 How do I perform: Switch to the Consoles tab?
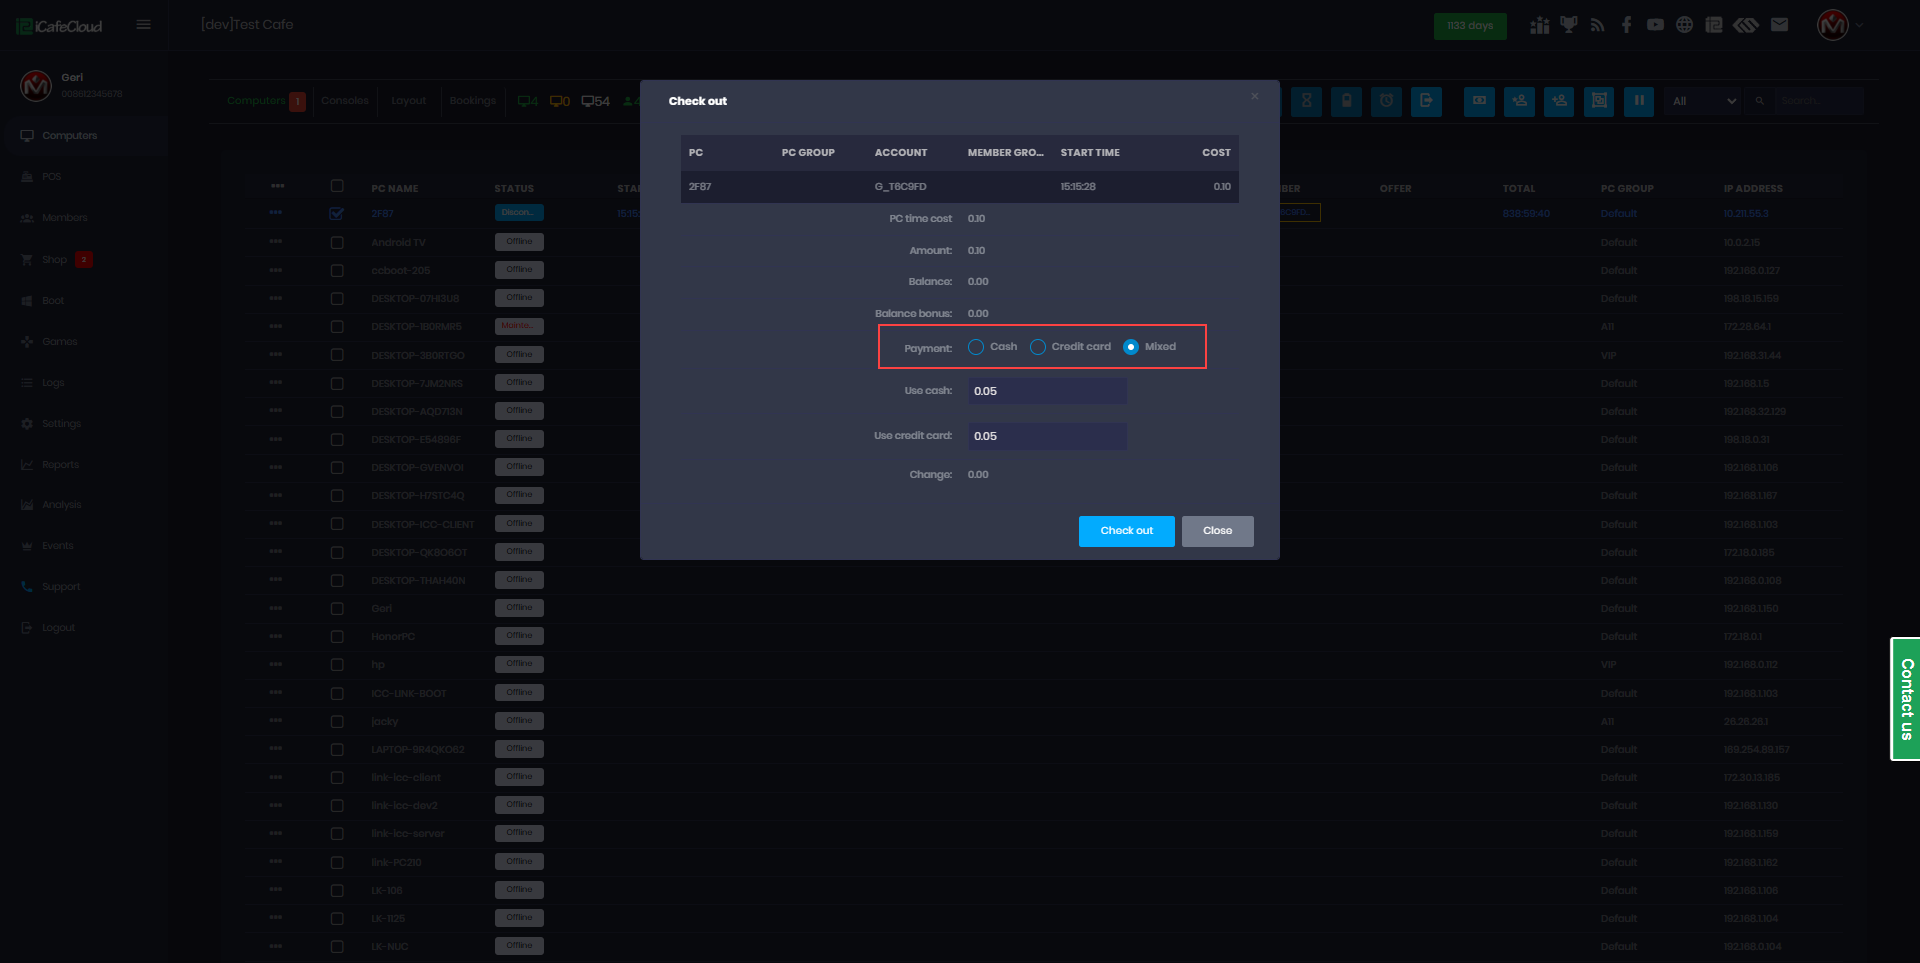[345, 101]
